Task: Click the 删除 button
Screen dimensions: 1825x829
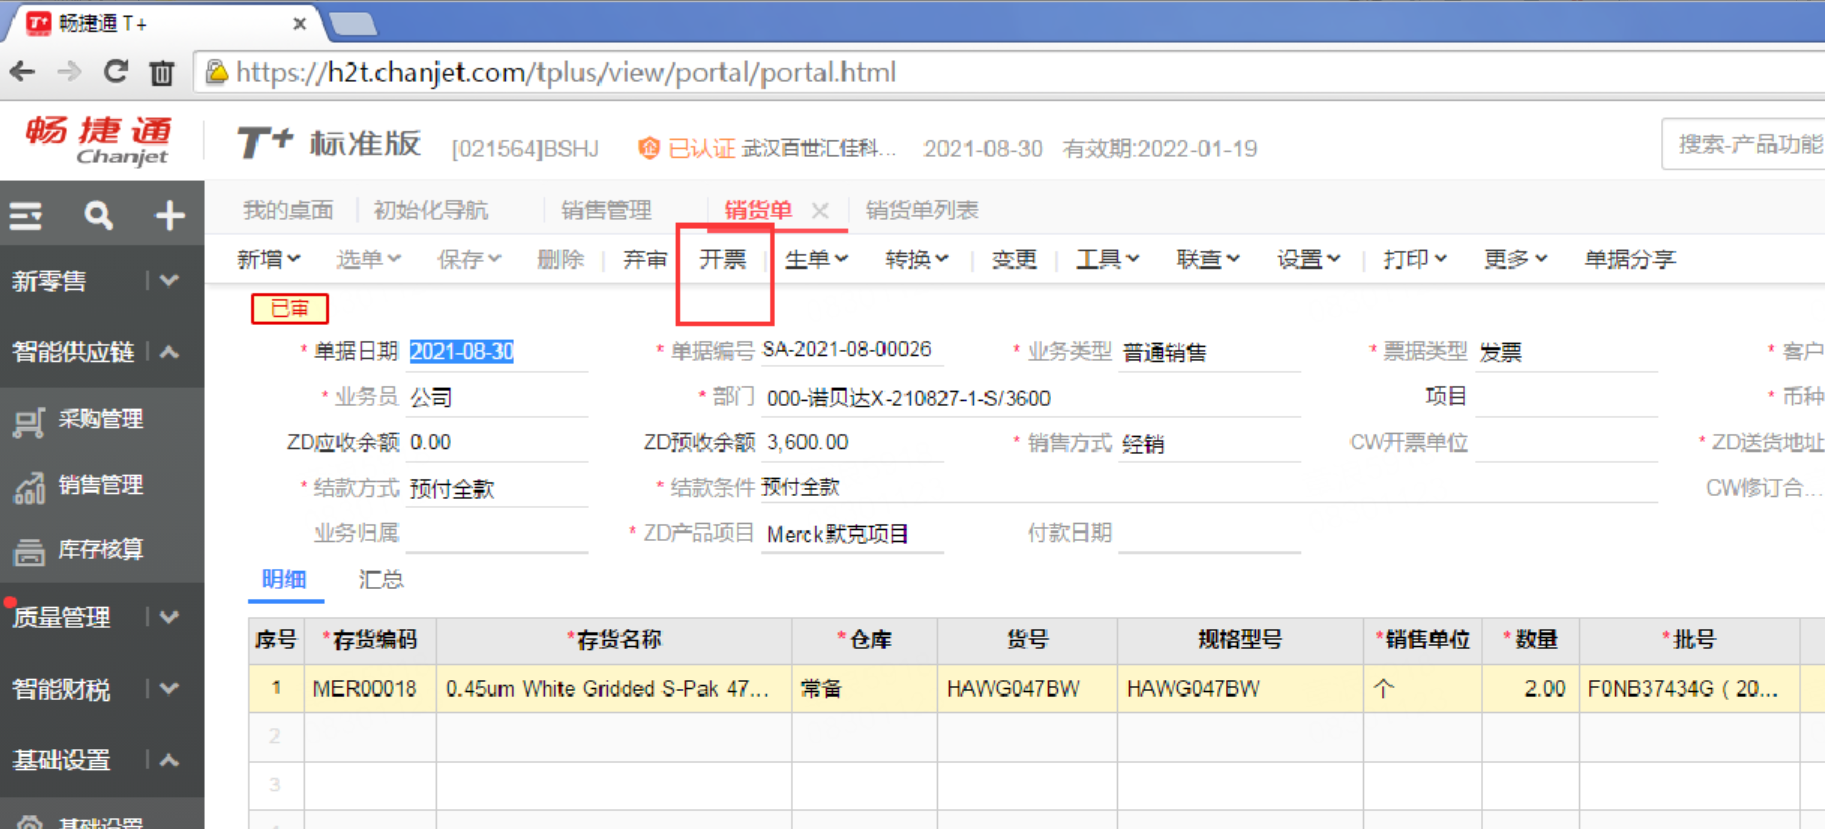Action: point(560,259)
